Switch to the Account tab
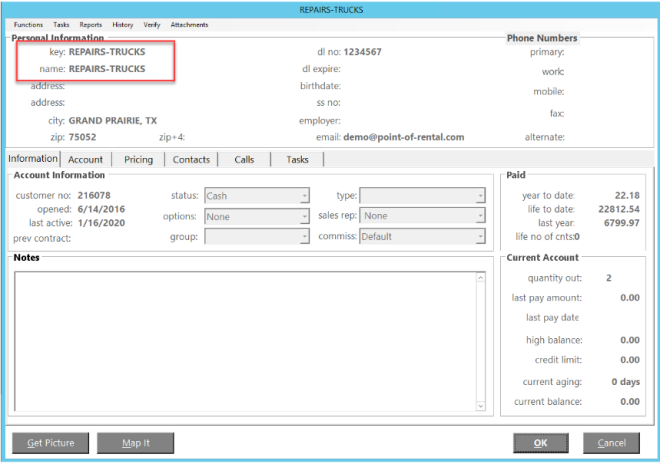The image size is (660, 464). [x=85, y=160]
